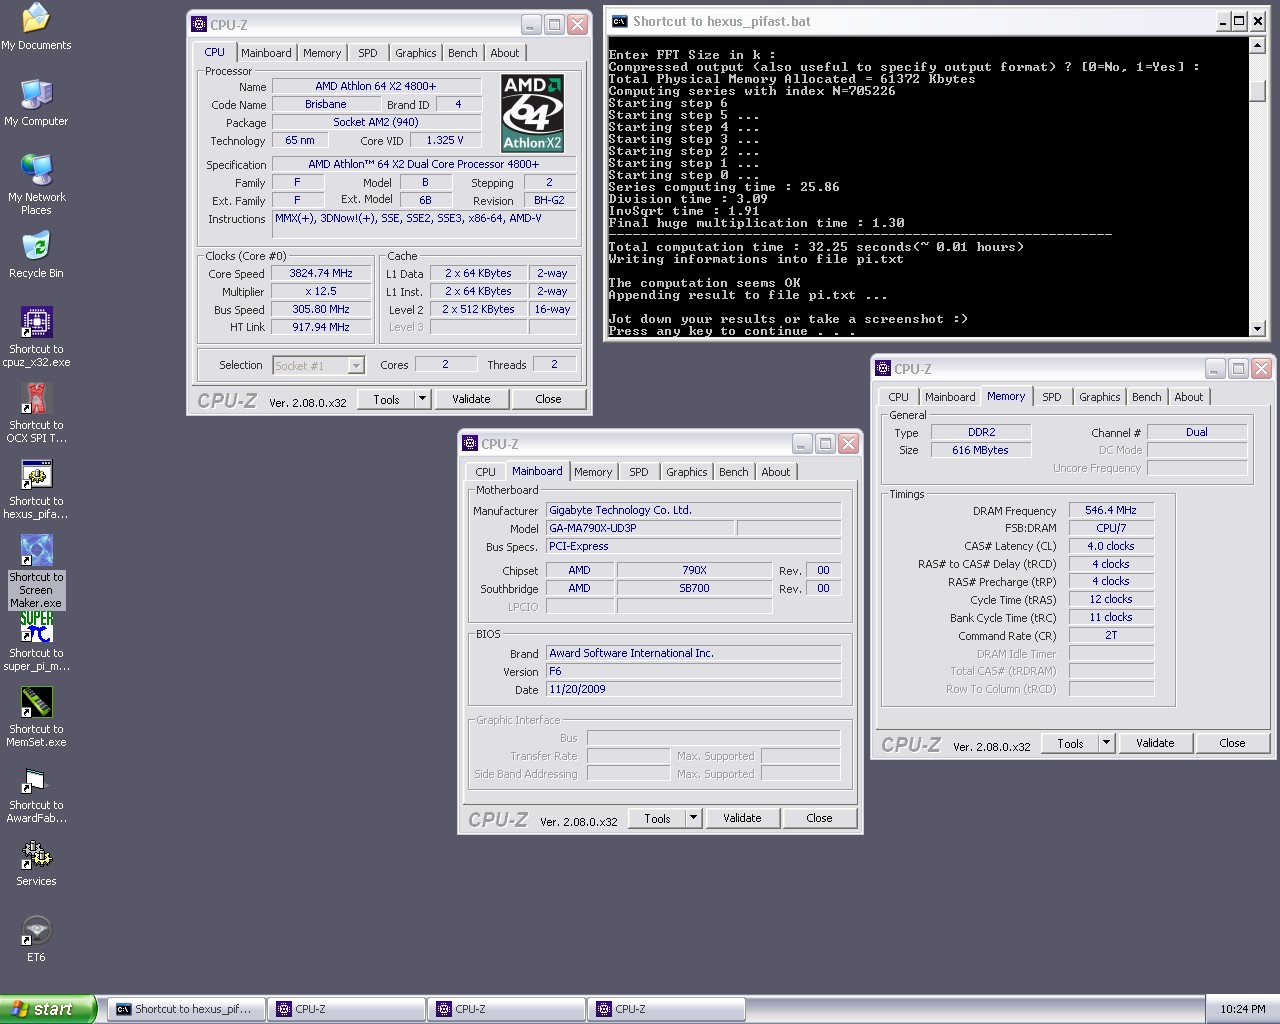Image resolution: width=1280 pixels, height=1024 pixels.
Task: Click CAS# Latency 4.0 clocks value
Action: (1111, 546)
